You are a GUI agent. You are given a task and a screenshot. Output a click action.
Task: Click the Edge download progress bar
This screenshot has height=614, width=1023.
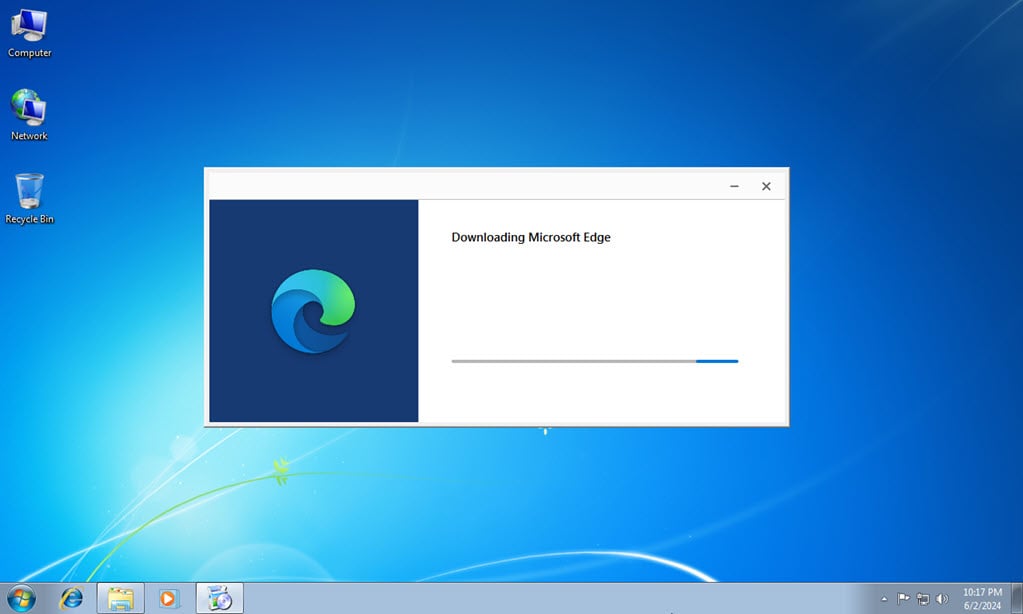pos(595,361)
